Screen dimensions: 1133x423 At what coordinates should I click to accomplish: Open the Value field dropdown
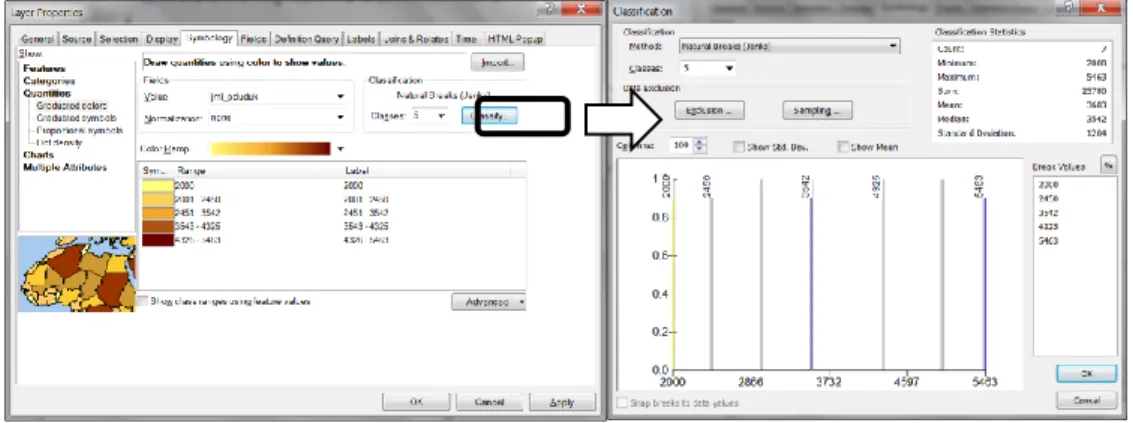pyautogui.click(x=340, y=97)
